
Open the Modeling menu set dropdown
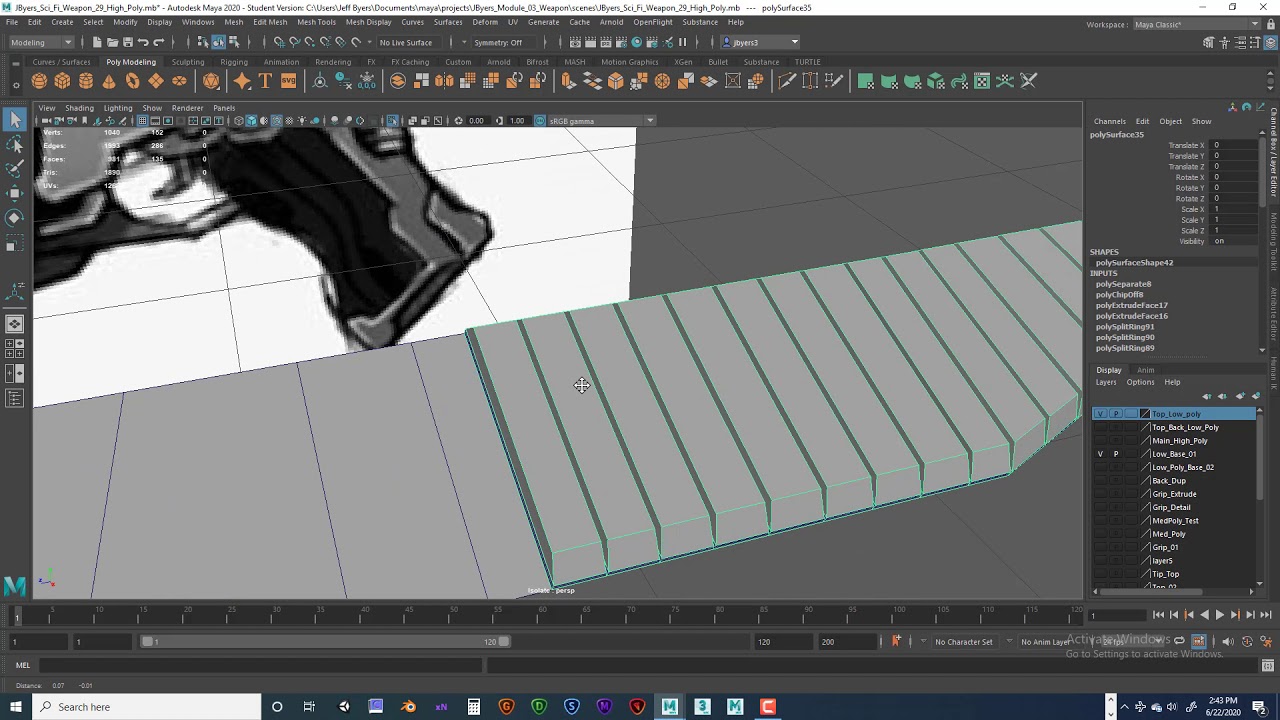click(41, 42)
